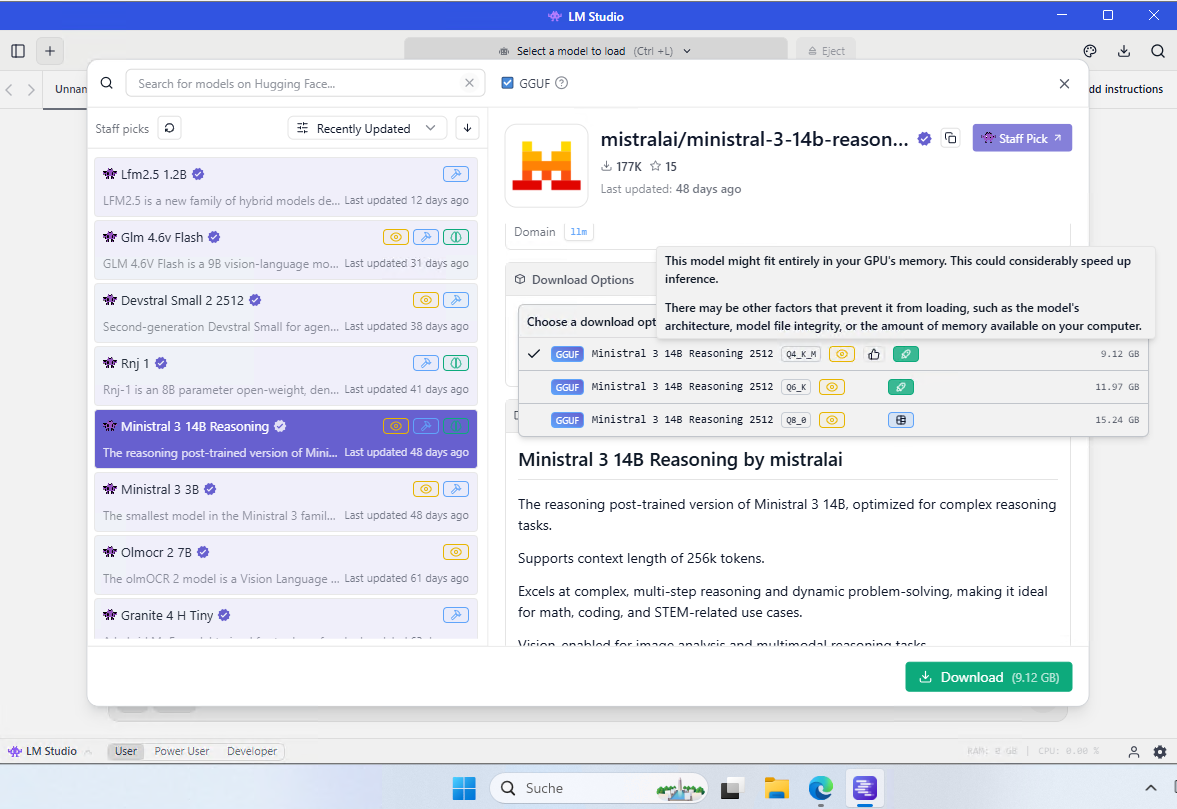Open Microsoft Edge from the taskbar
This screenshot has height=809, width=1177.
(821, 788)
